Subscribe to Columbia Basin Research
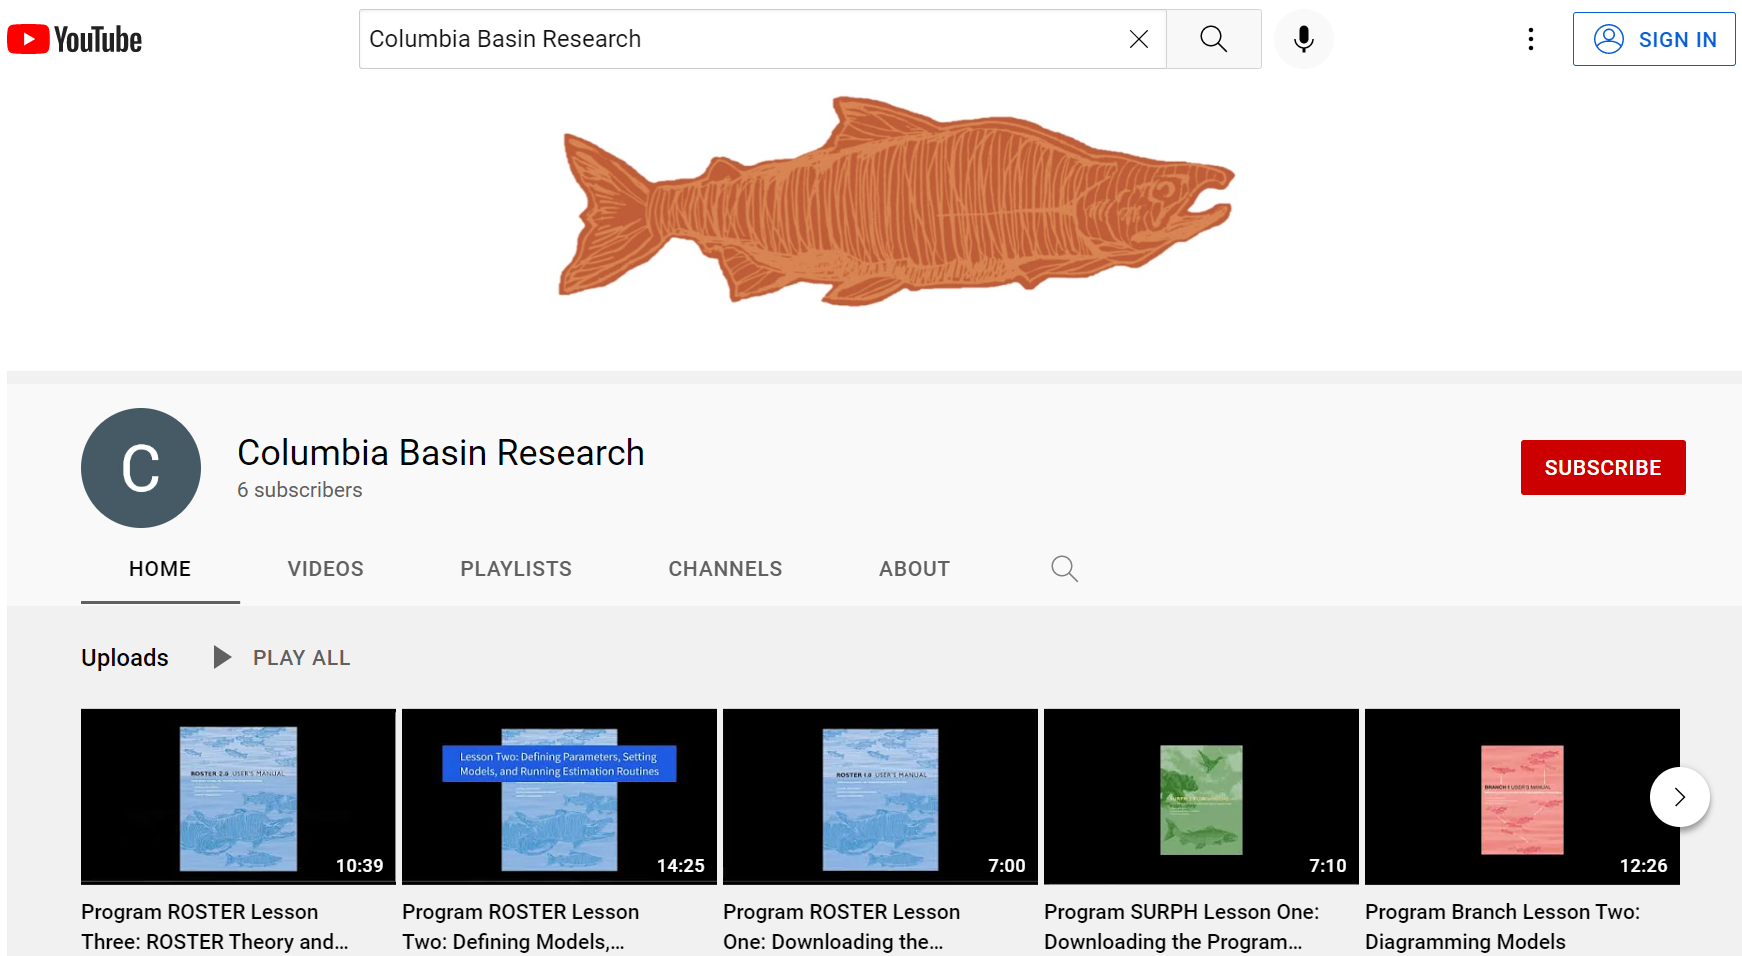 tap(1602, 467)
